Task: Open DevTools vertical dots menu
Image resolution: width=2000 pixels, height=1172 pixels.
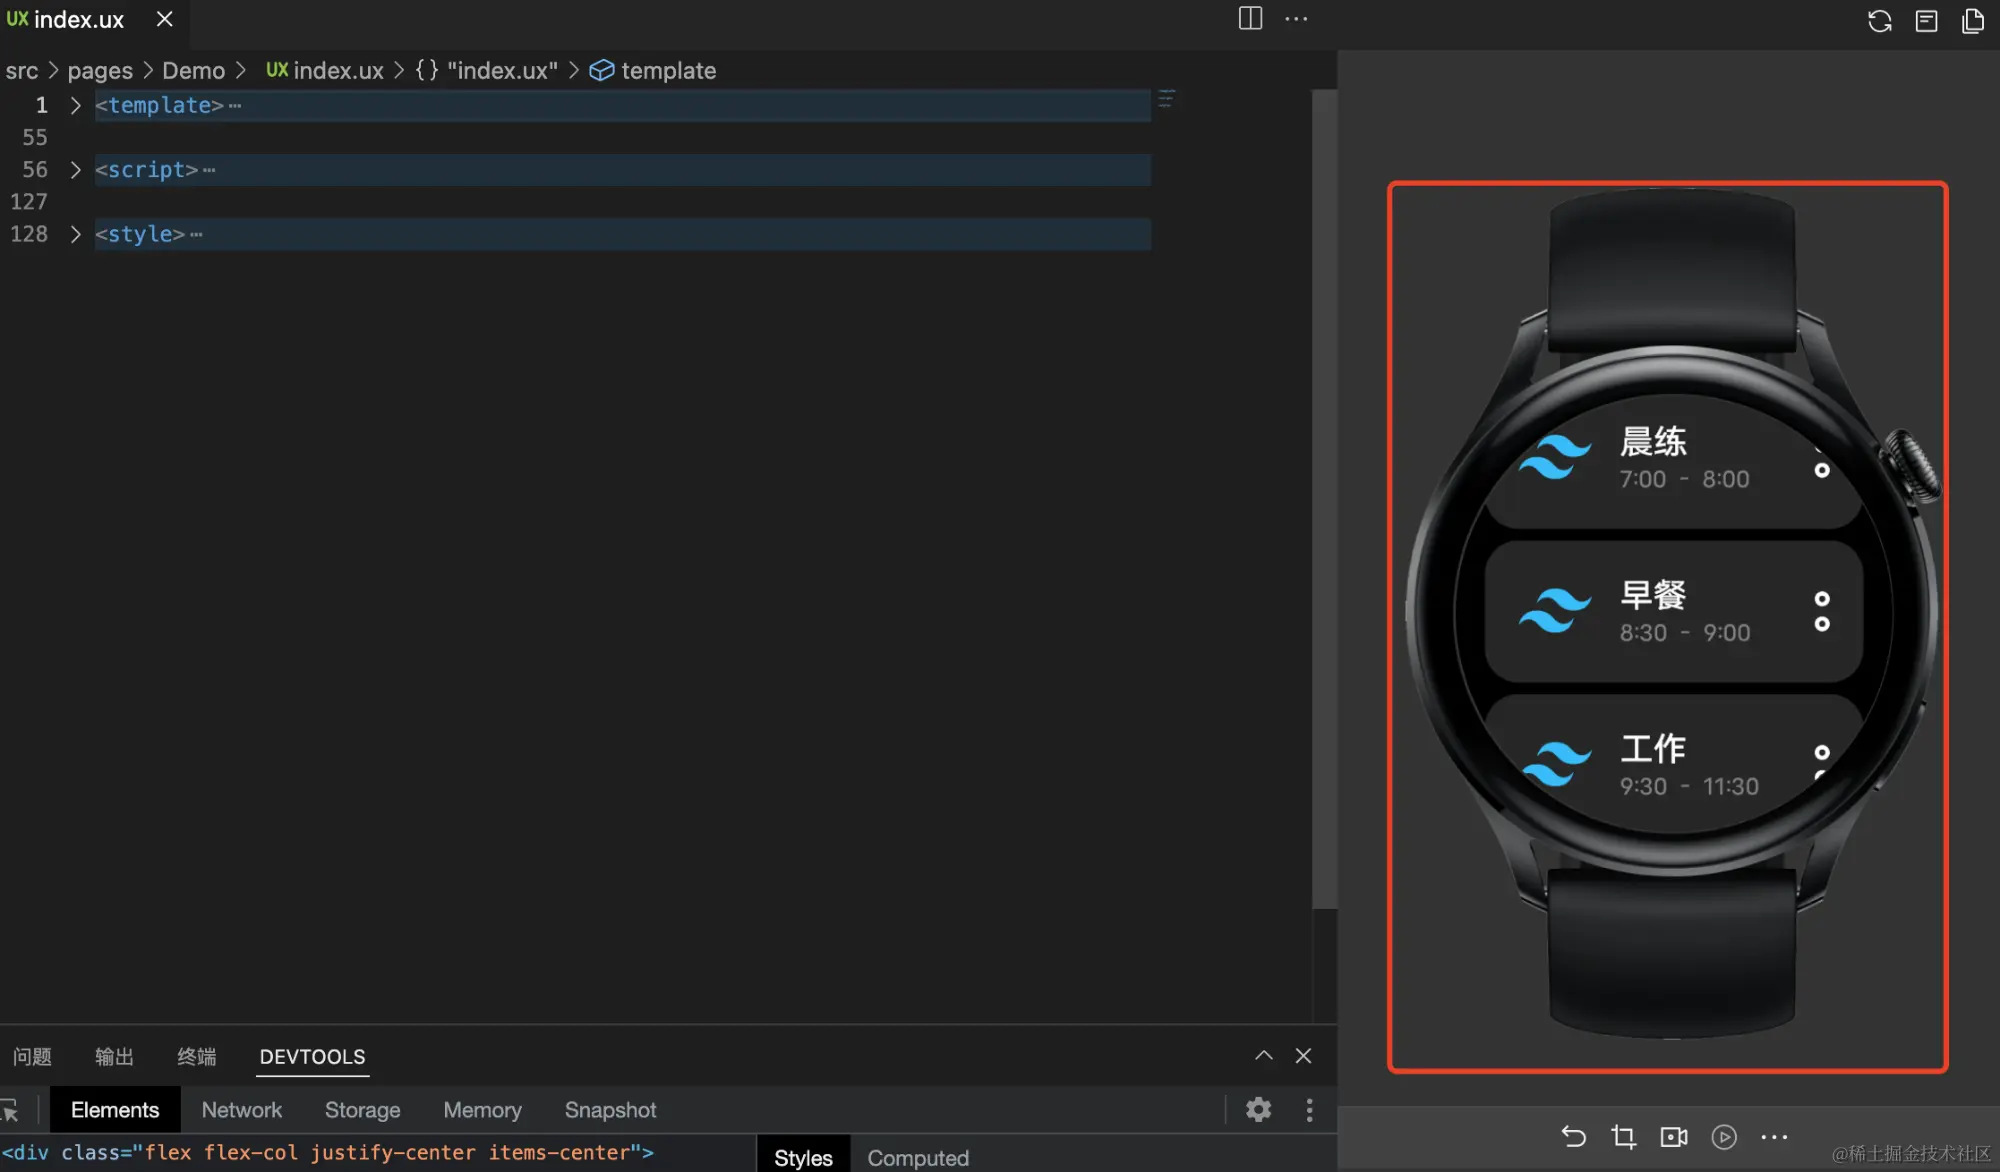Action: [1309, 1109]
